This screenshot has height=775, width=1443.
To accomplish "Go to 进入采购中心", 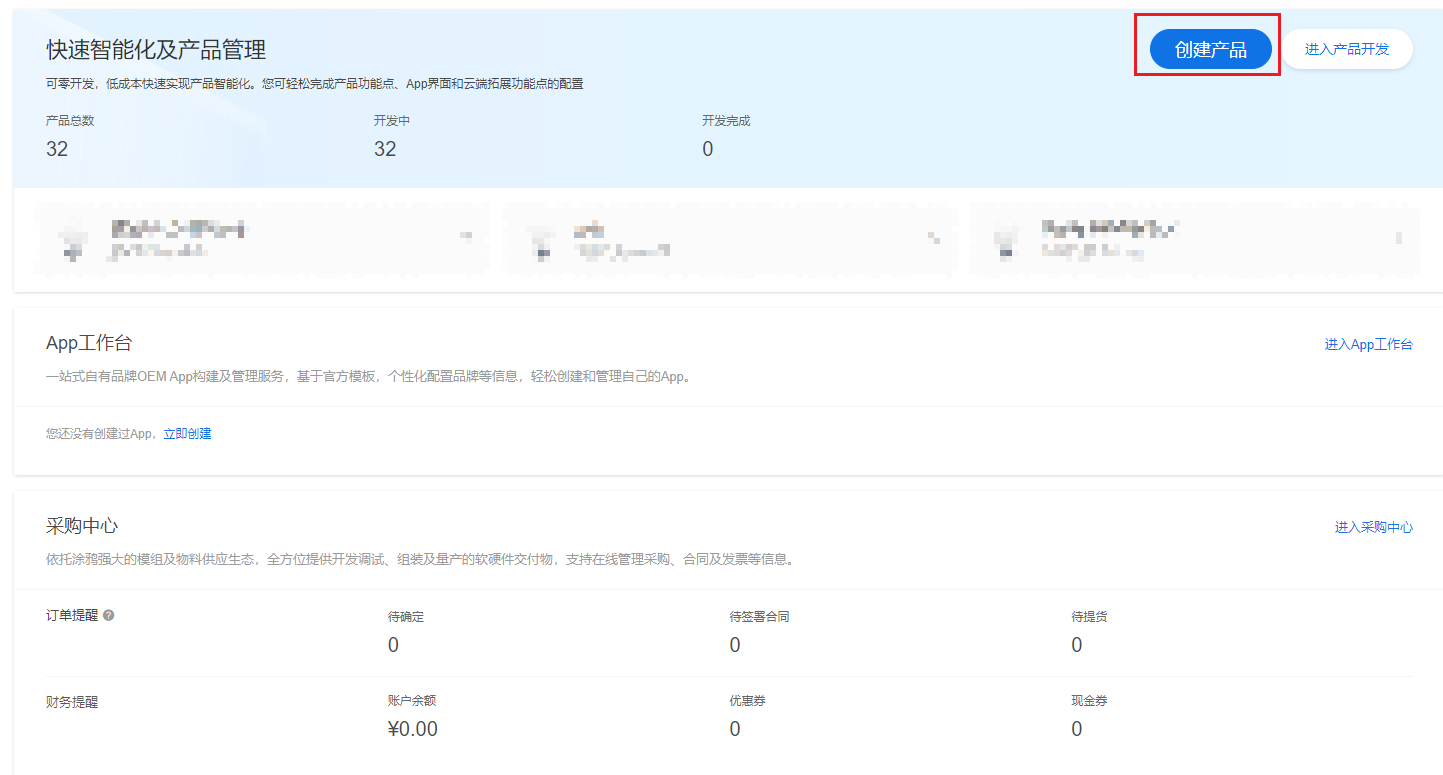I will coord(1373,527).
